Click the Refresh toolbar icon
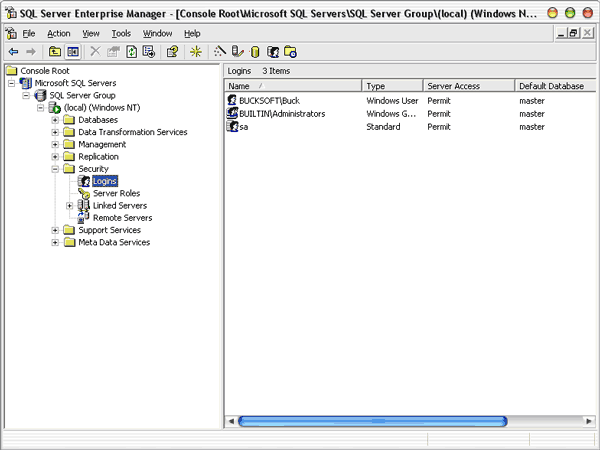 click(132, 52)
